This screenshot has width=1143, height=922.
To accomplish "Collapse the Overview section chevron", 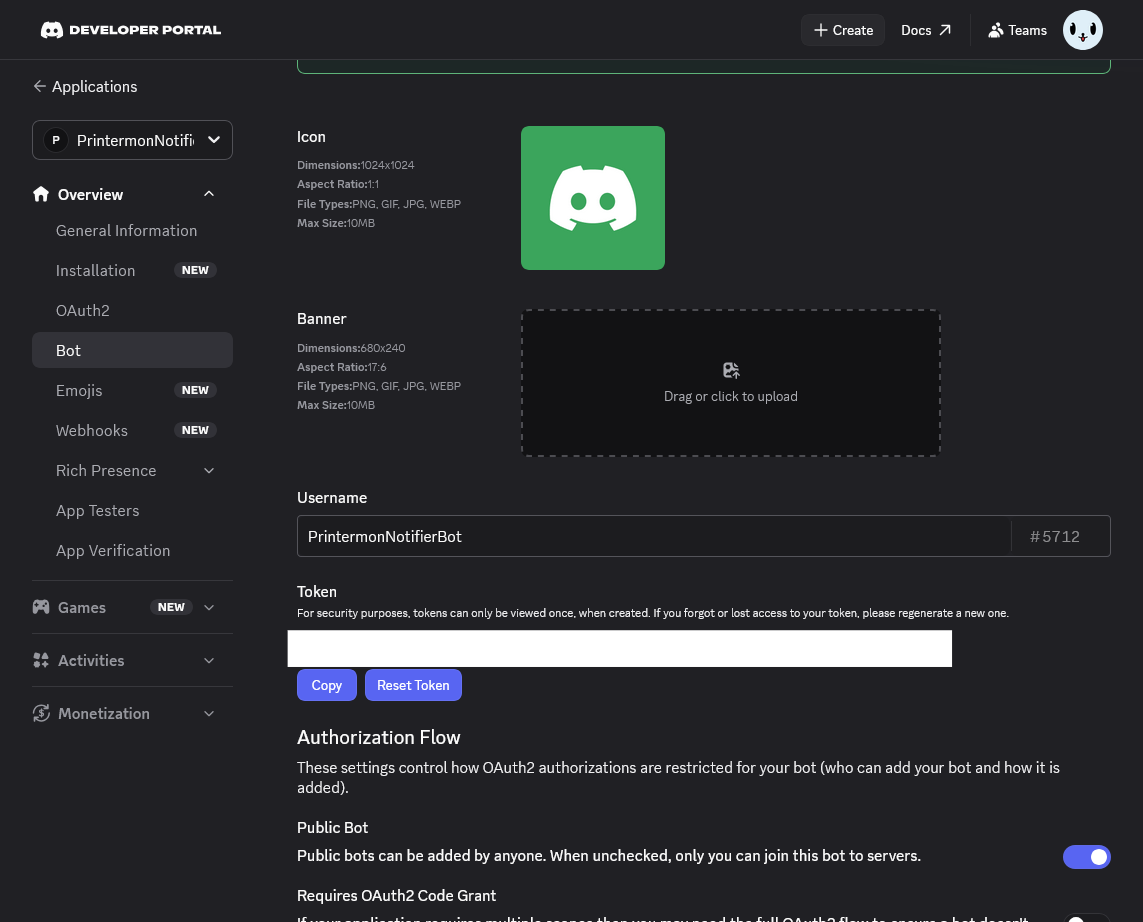I will (209, 194).
